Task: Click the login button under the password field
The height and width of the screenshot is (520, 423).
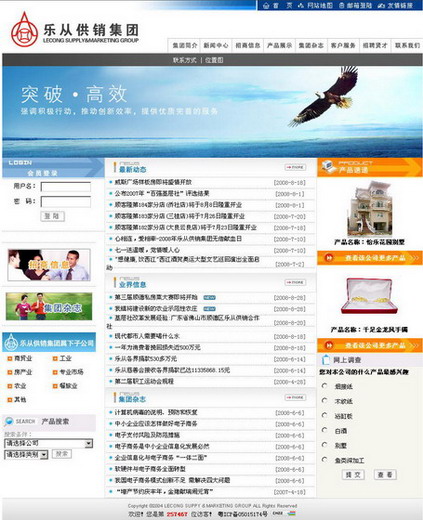Action: click(x=52, y=216)
